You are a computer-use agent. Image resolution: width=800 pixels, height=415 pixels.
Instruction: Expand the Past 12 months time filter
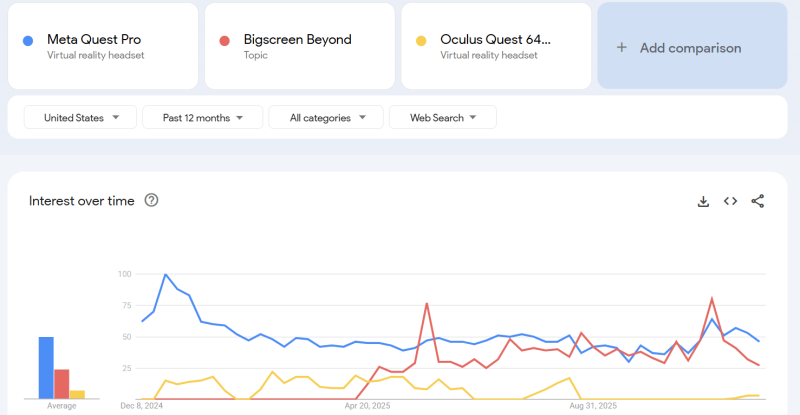coord(203,118)
